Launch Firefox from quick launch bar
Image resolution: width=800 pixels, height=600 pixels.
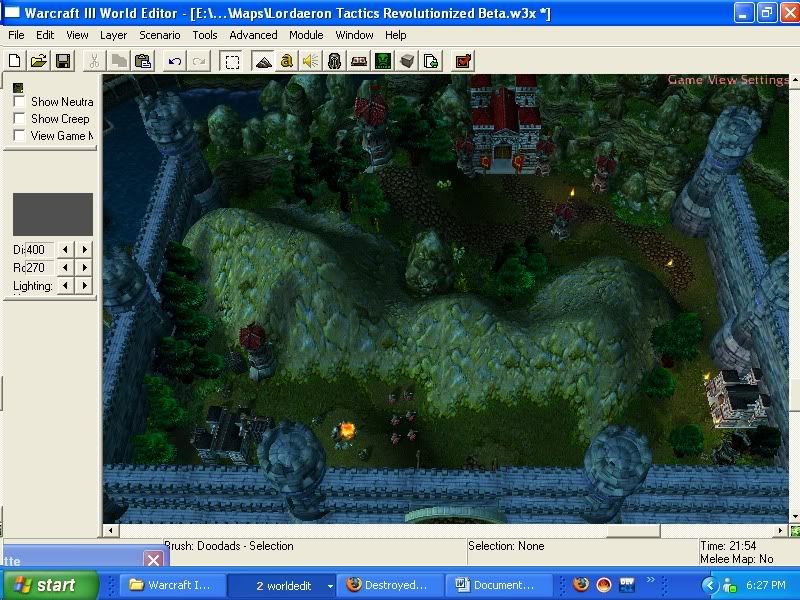580,584
